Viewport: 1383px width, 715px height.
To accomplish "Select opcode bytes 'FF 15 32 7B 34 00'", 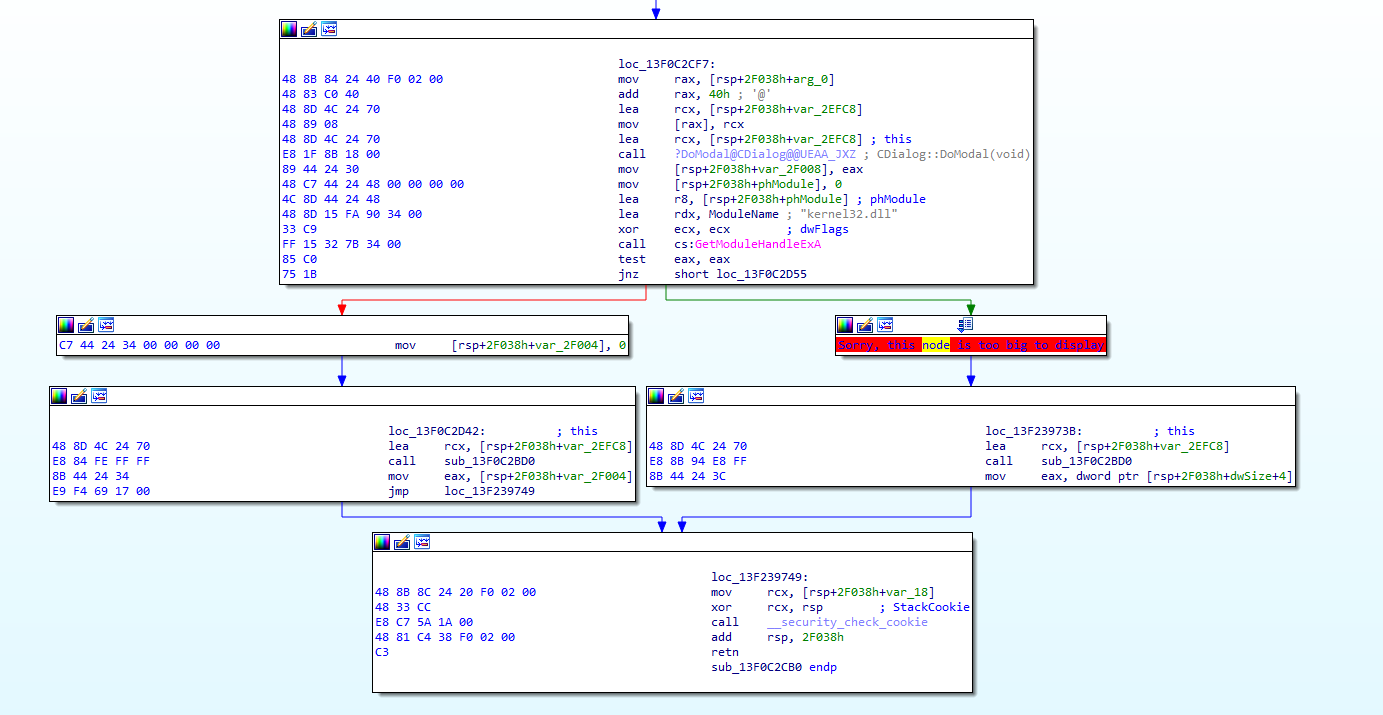I will coord(342,244).
